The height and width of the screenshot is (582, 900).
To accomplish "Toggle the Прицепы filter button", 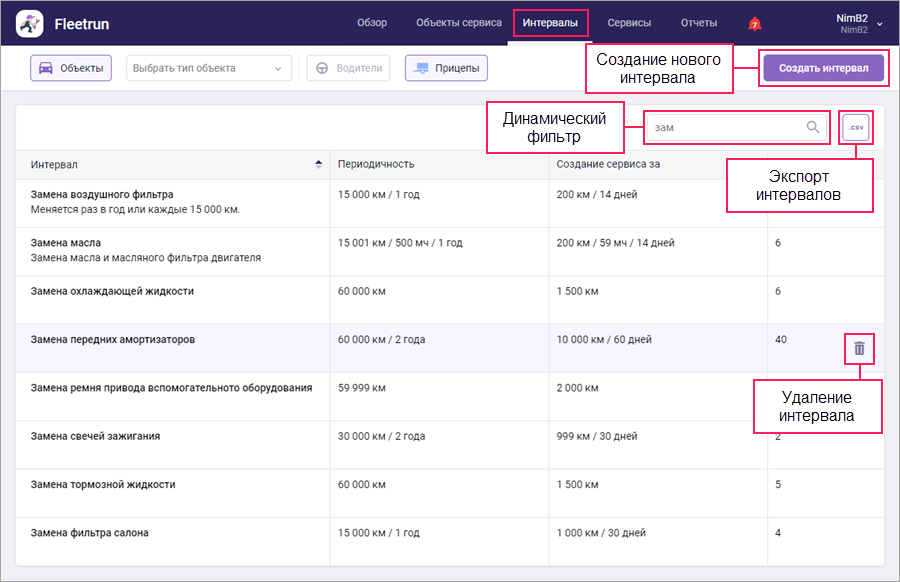I will 447,68.
